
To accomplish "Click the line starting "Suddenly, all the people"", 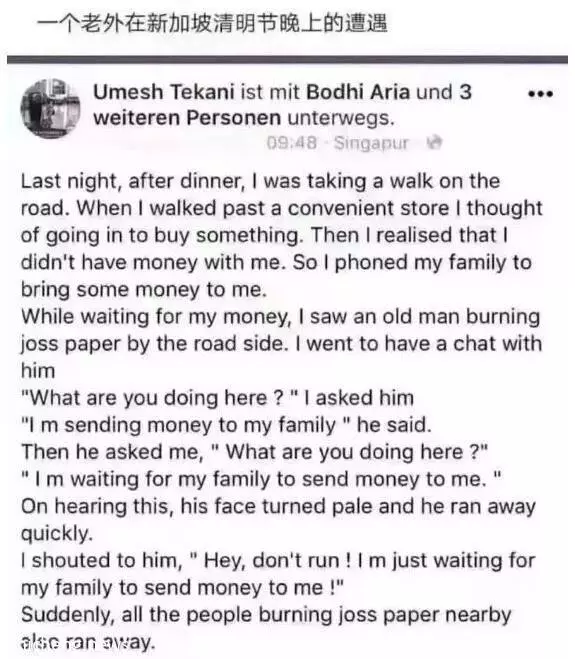I will (x=266, y=614).
